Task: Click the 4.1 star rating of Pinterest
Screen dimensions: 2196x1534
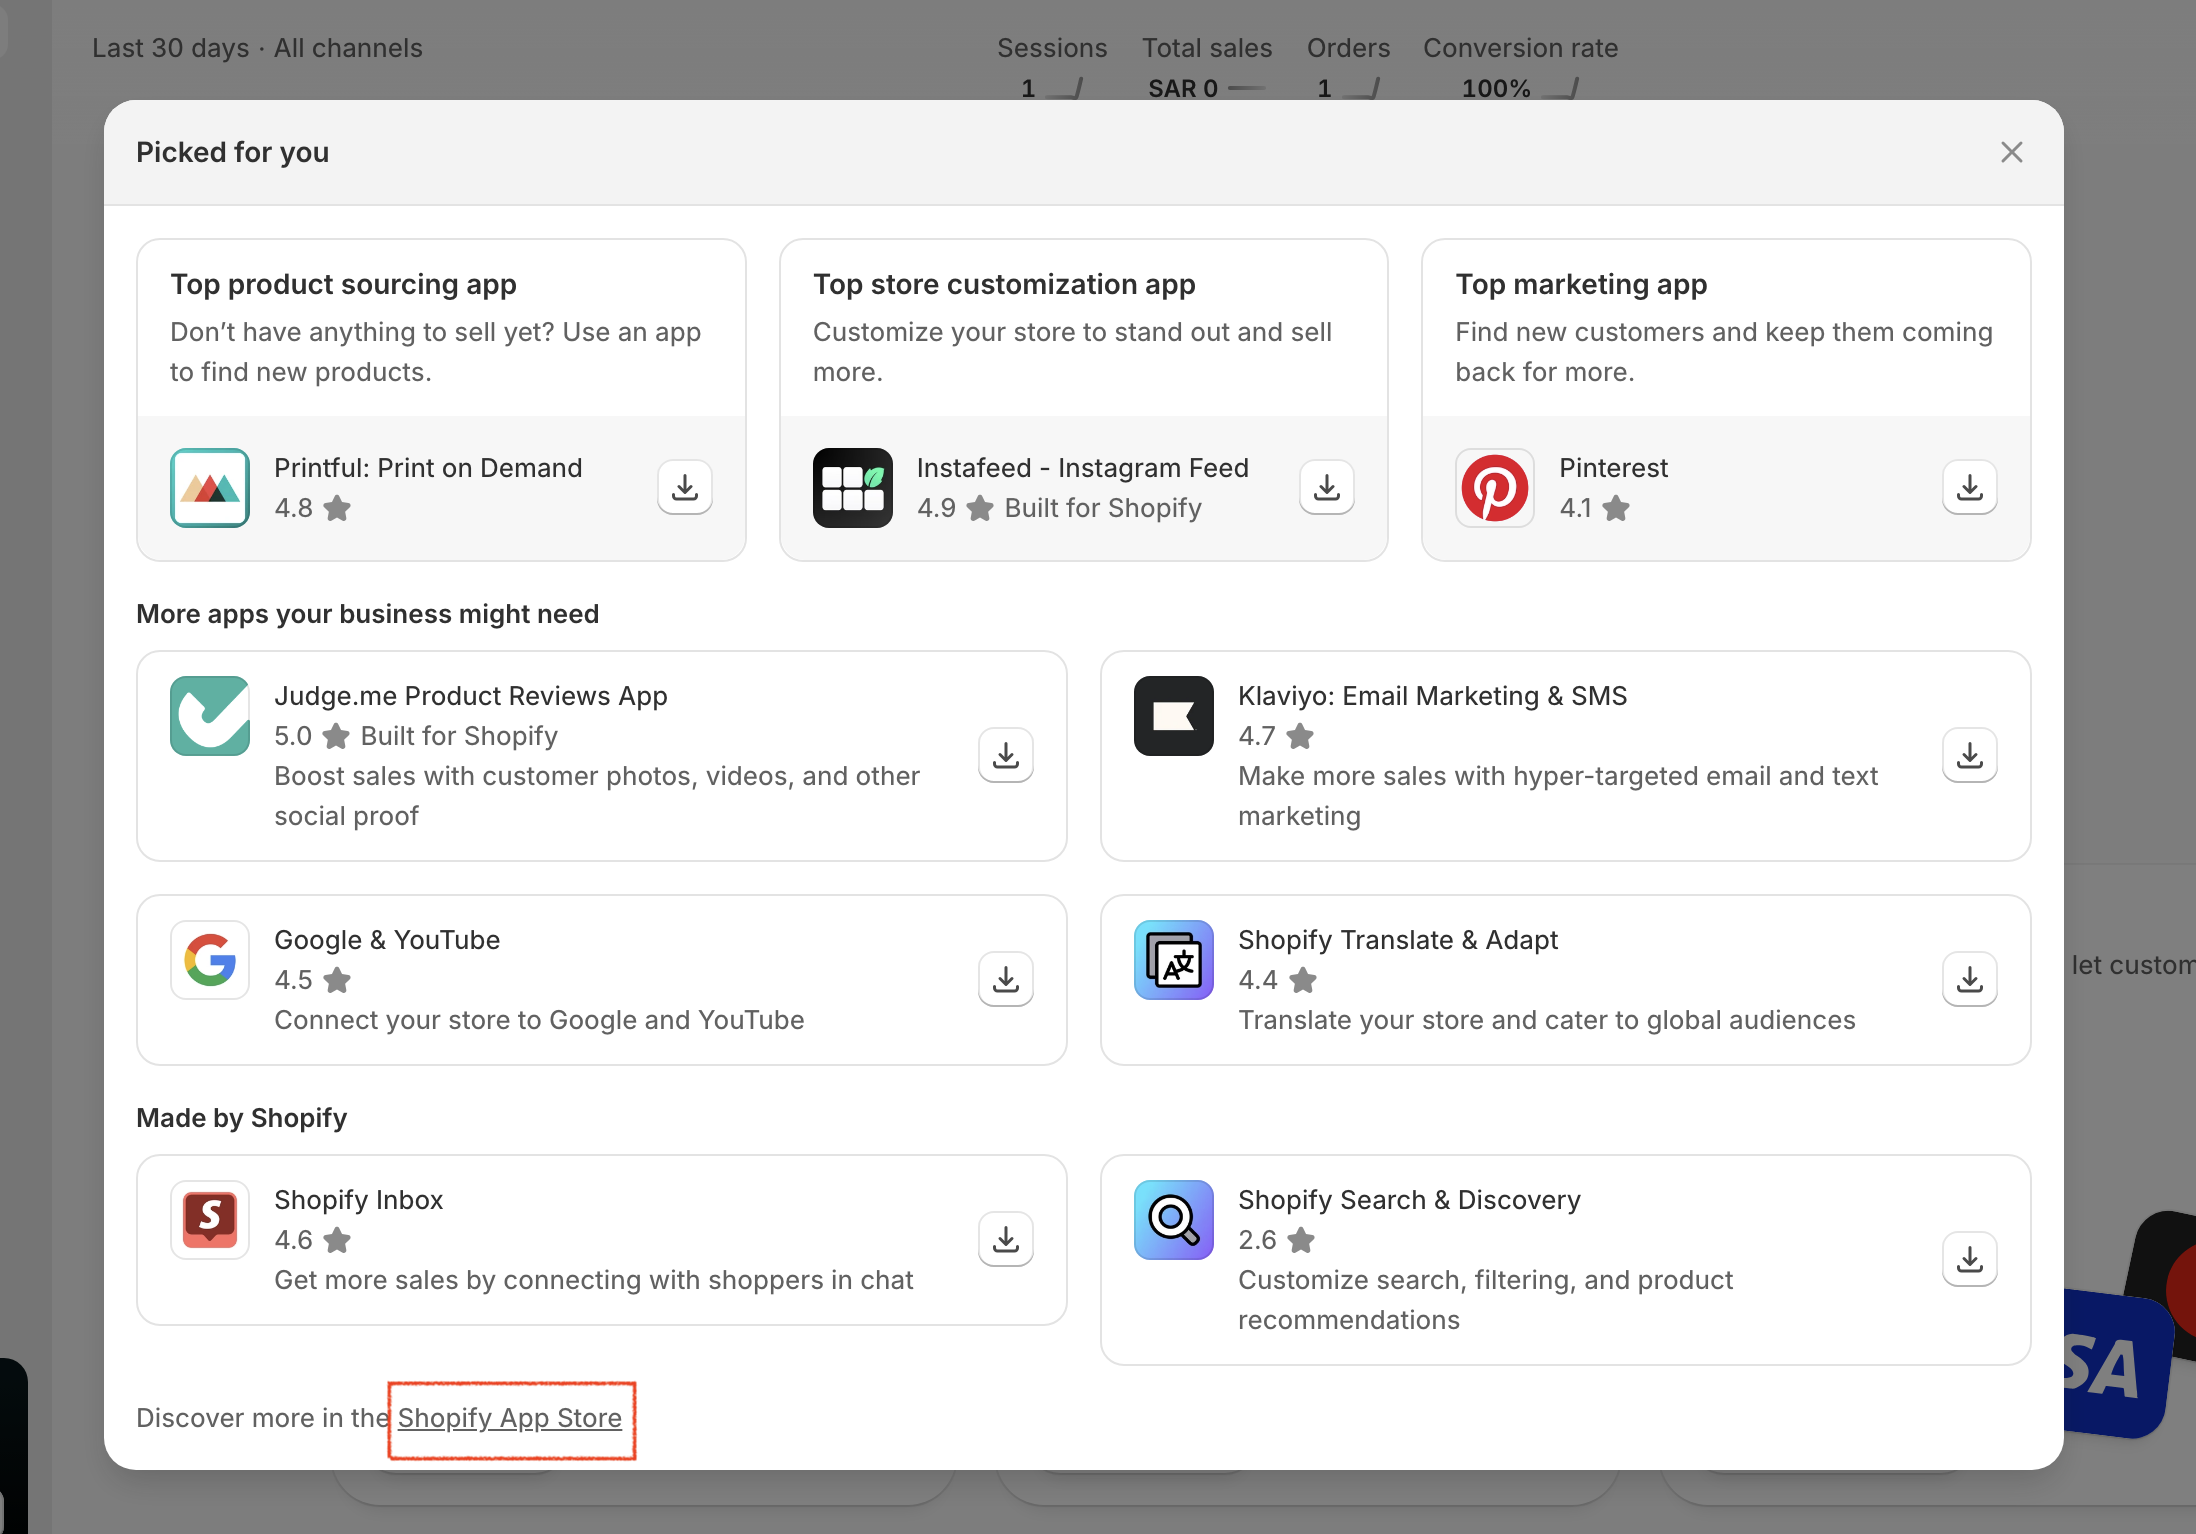Action: pos(1594,508)
